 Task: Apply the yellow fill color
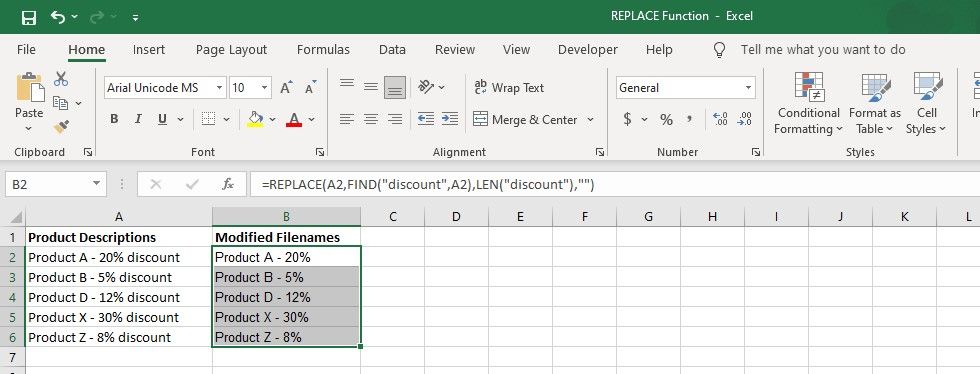coord(254,119)
